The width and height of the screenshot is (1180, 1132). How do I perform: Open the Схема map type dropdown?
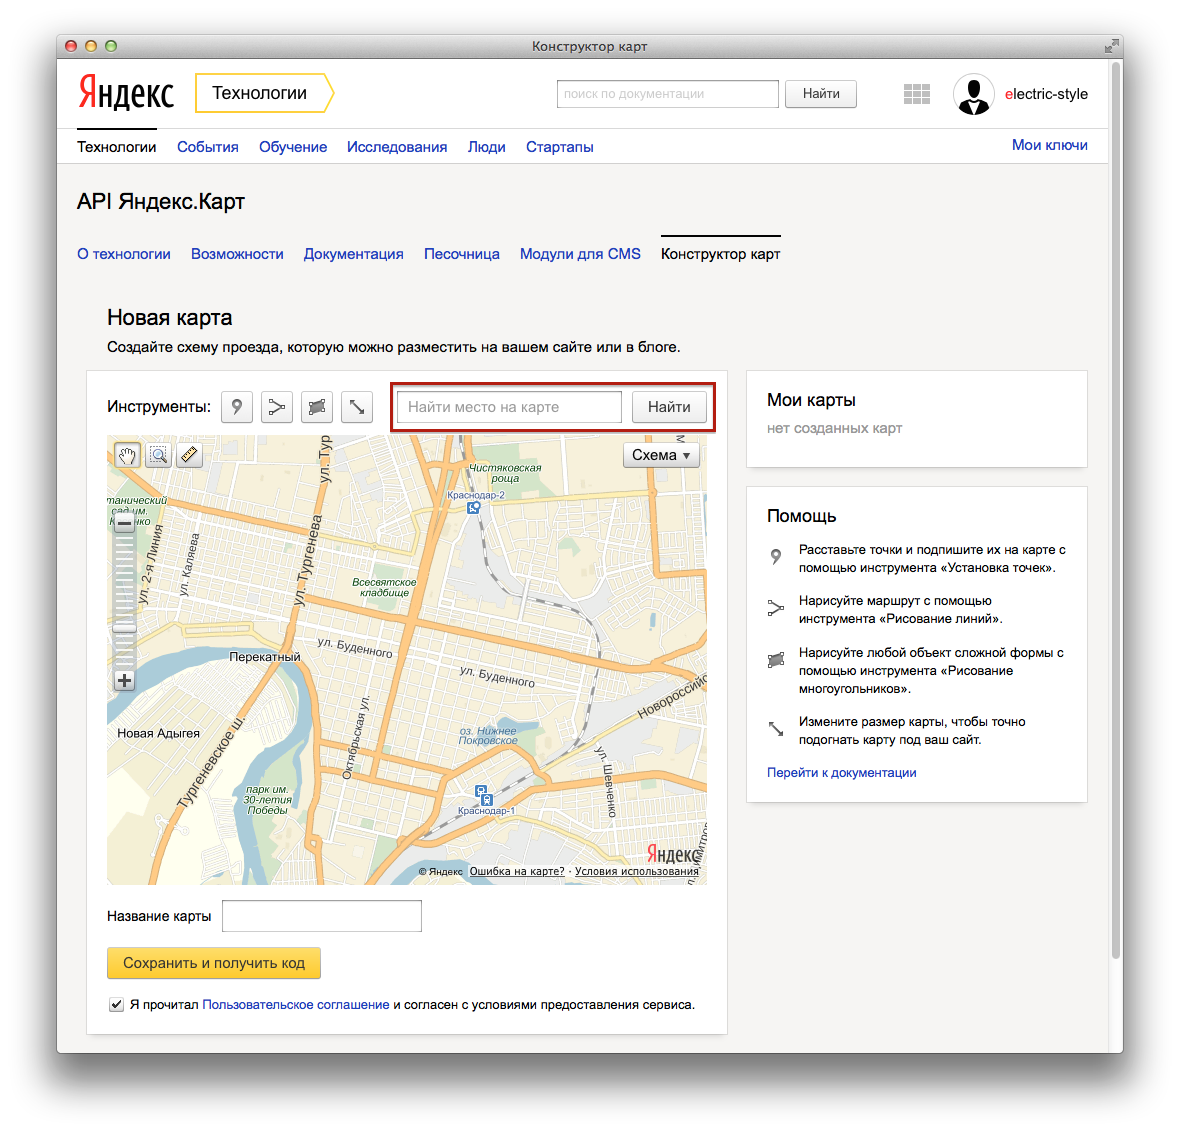661,455
